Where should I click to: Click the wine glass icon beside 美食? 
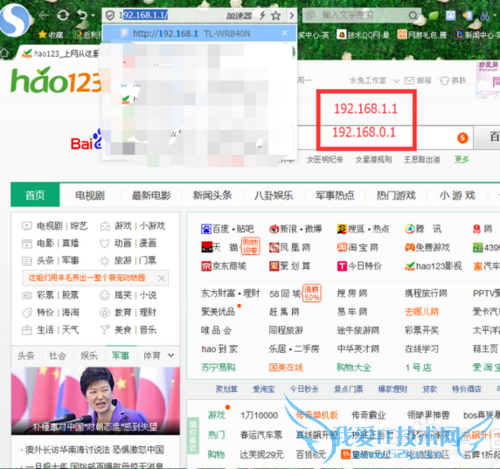[104, 330]
